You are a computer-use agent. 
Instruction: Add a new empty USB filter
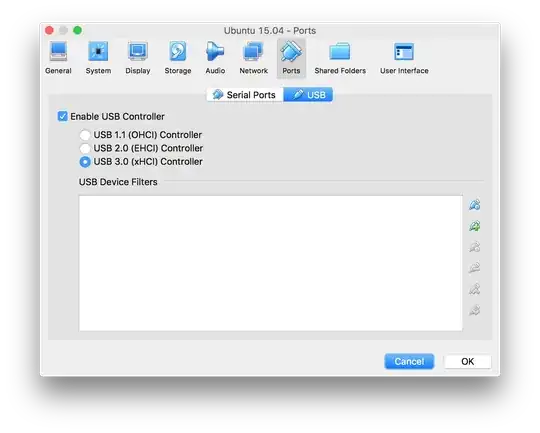pos(475,205)
